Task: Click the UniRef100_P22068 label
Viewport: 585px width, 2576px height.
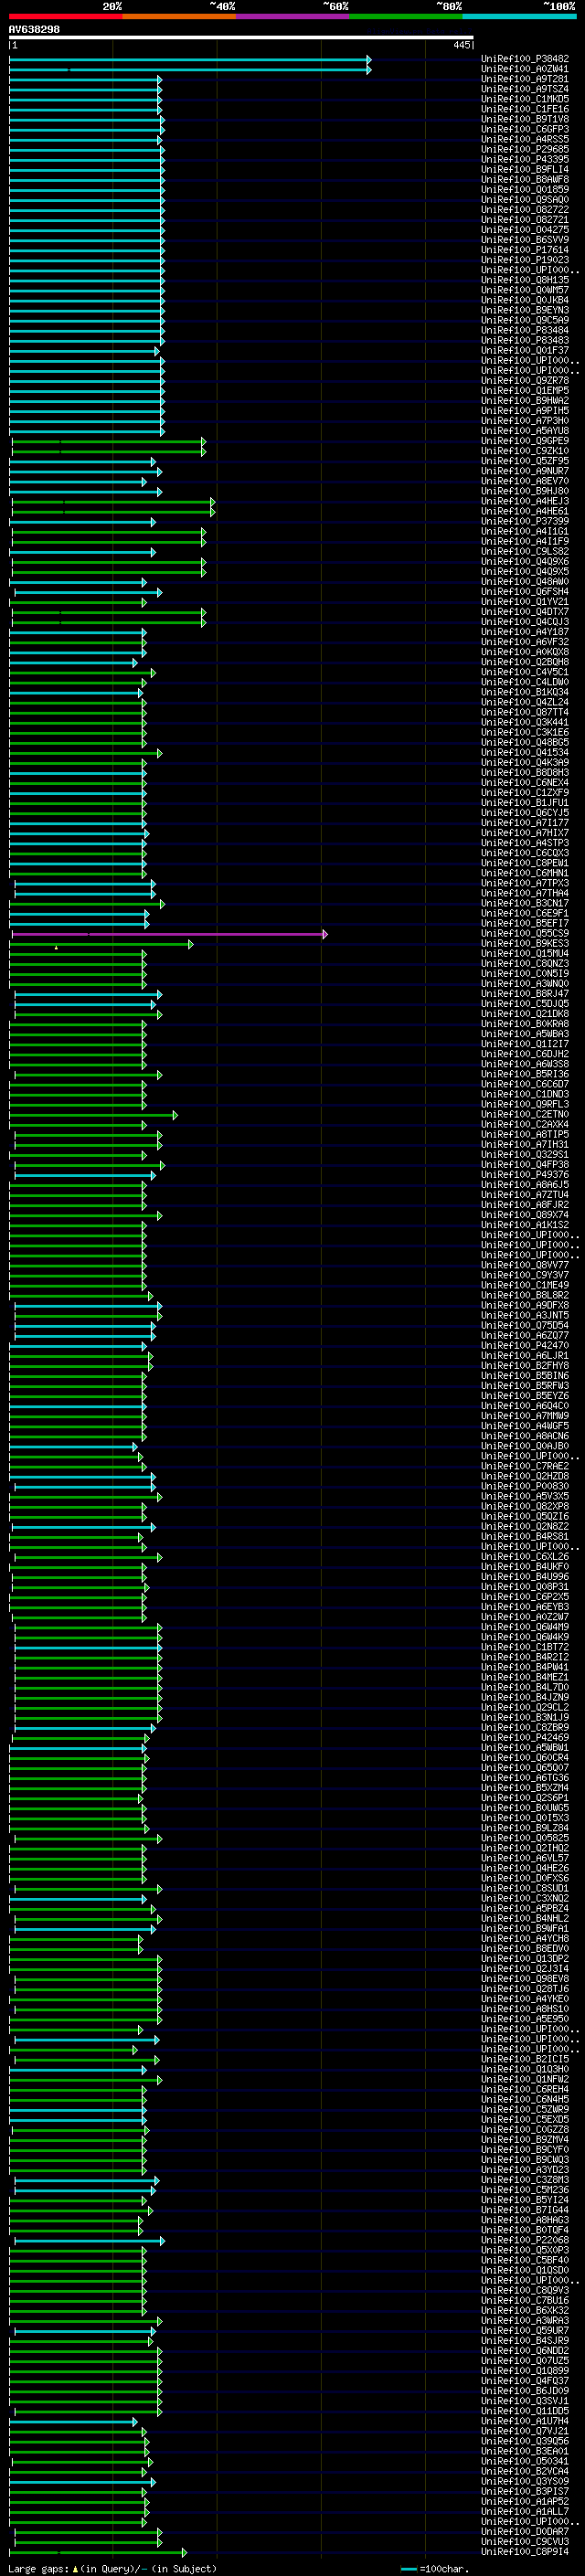Action: pyautogui.click(x=525, y=2241)
